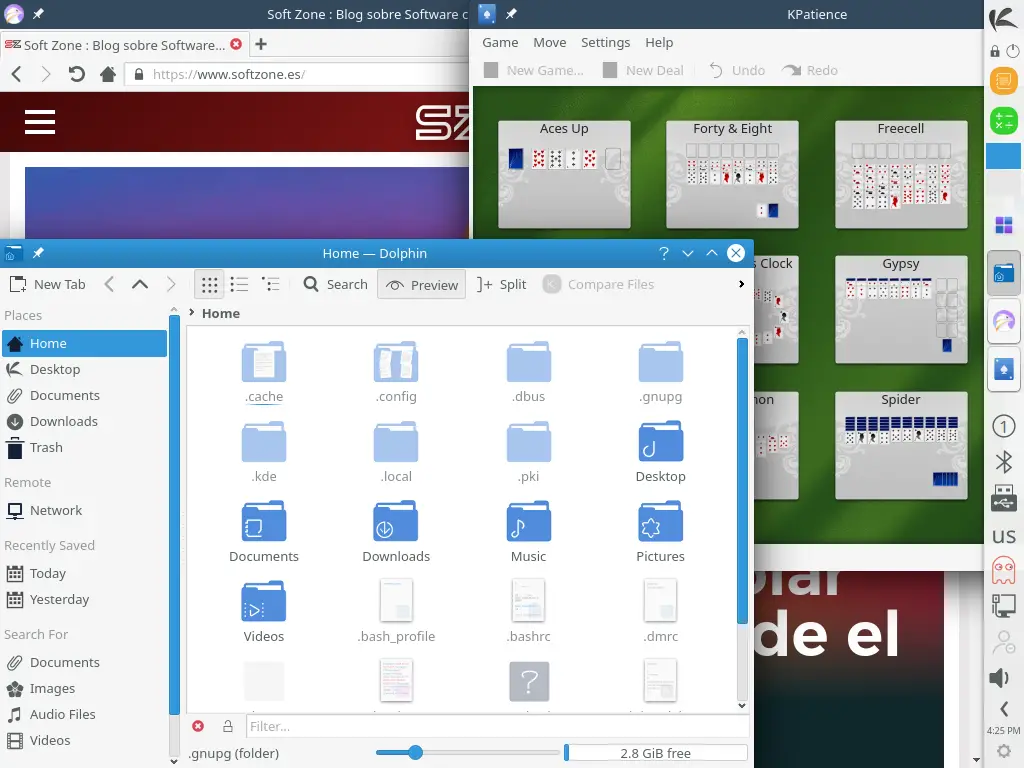Open the .dbus folder
Image resolution: width=1024 pixels, height=768 pixels.
click(528, 371)
